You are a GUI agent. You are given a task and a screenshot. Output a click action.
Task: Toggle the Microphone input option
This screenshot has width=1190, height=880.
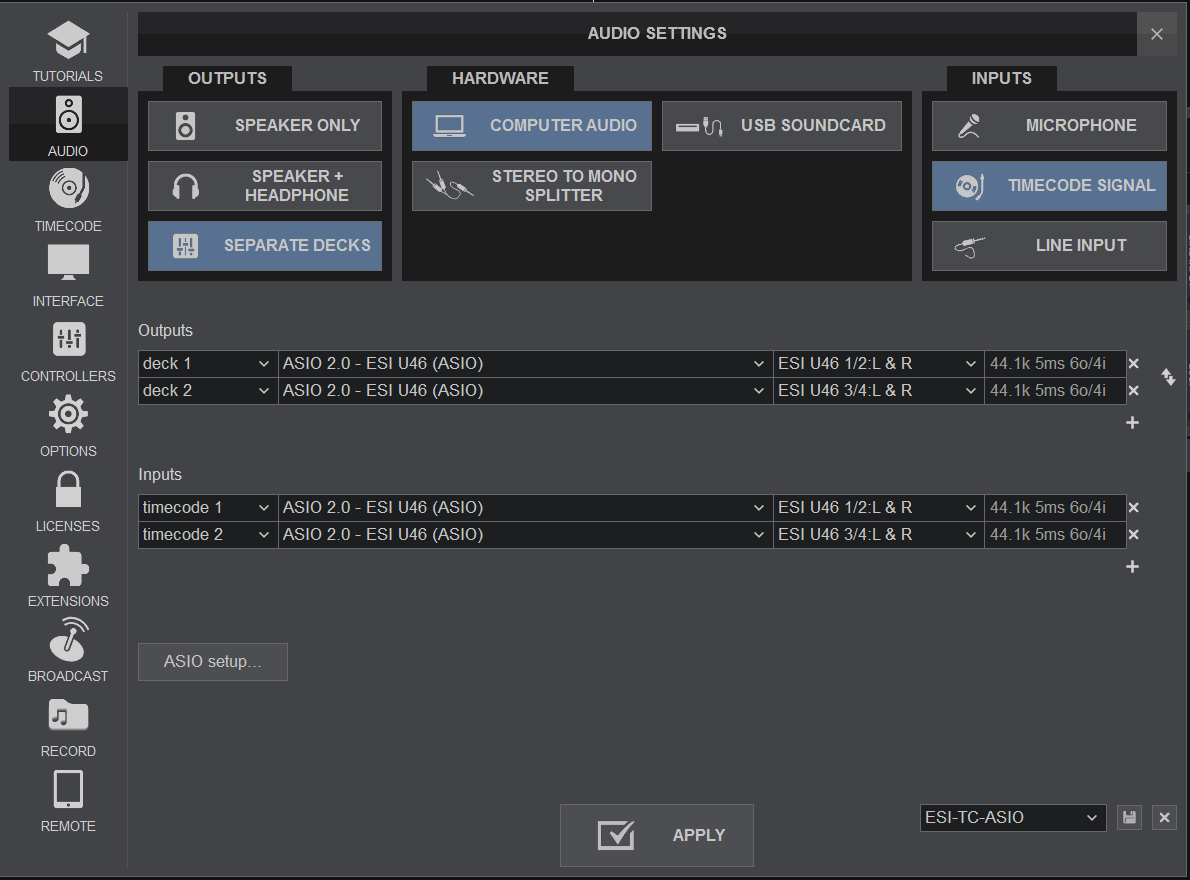pos(1049,126)
